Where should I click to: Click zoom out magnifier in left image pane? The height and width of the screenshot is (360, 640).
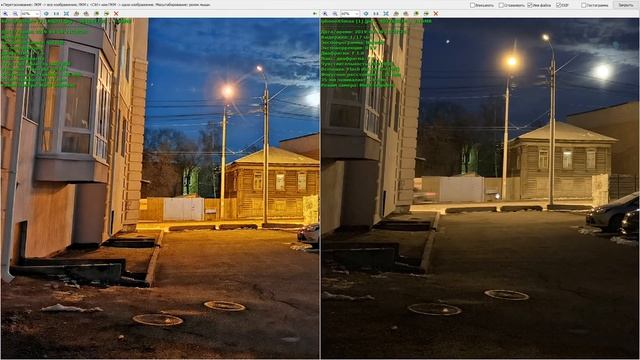point(15,13)
